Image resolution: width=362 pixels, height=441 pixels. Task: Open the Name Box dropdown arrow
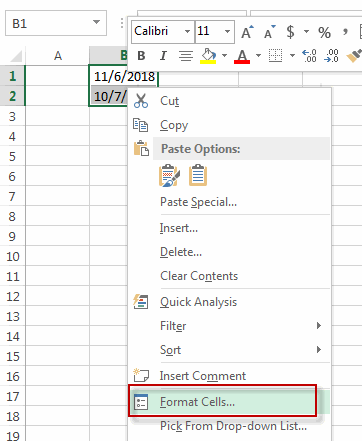tap(96, 22)
